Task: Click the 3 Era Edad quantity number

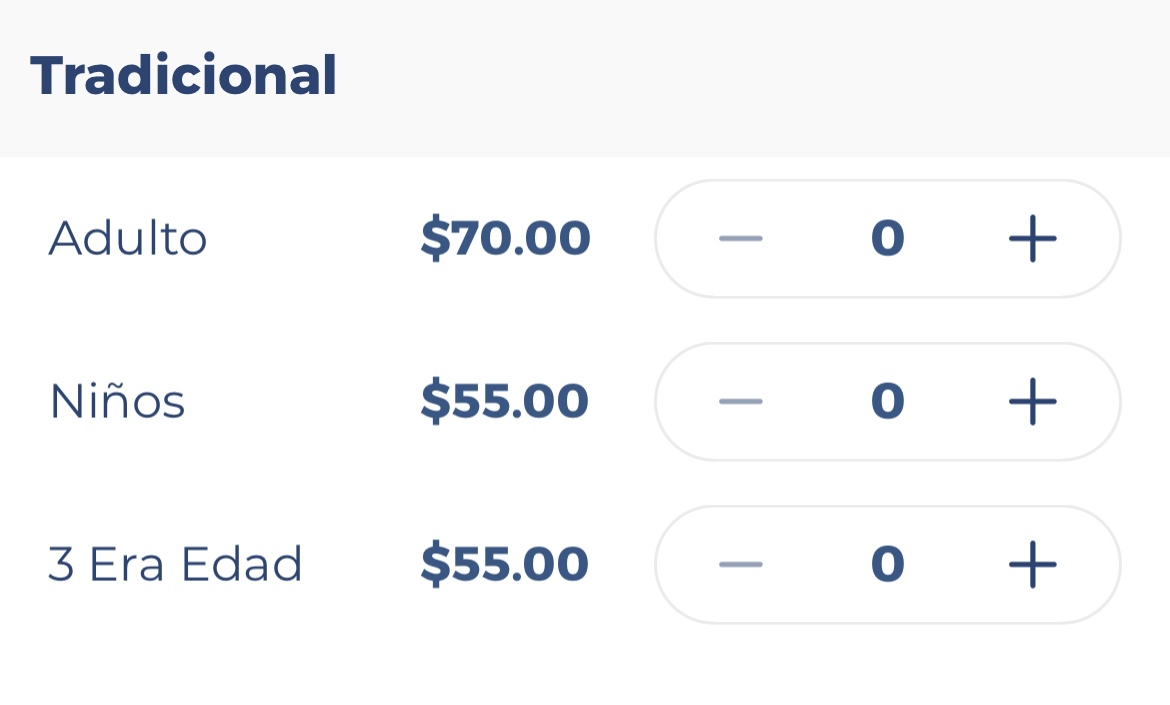Action: tap(887, 565)
